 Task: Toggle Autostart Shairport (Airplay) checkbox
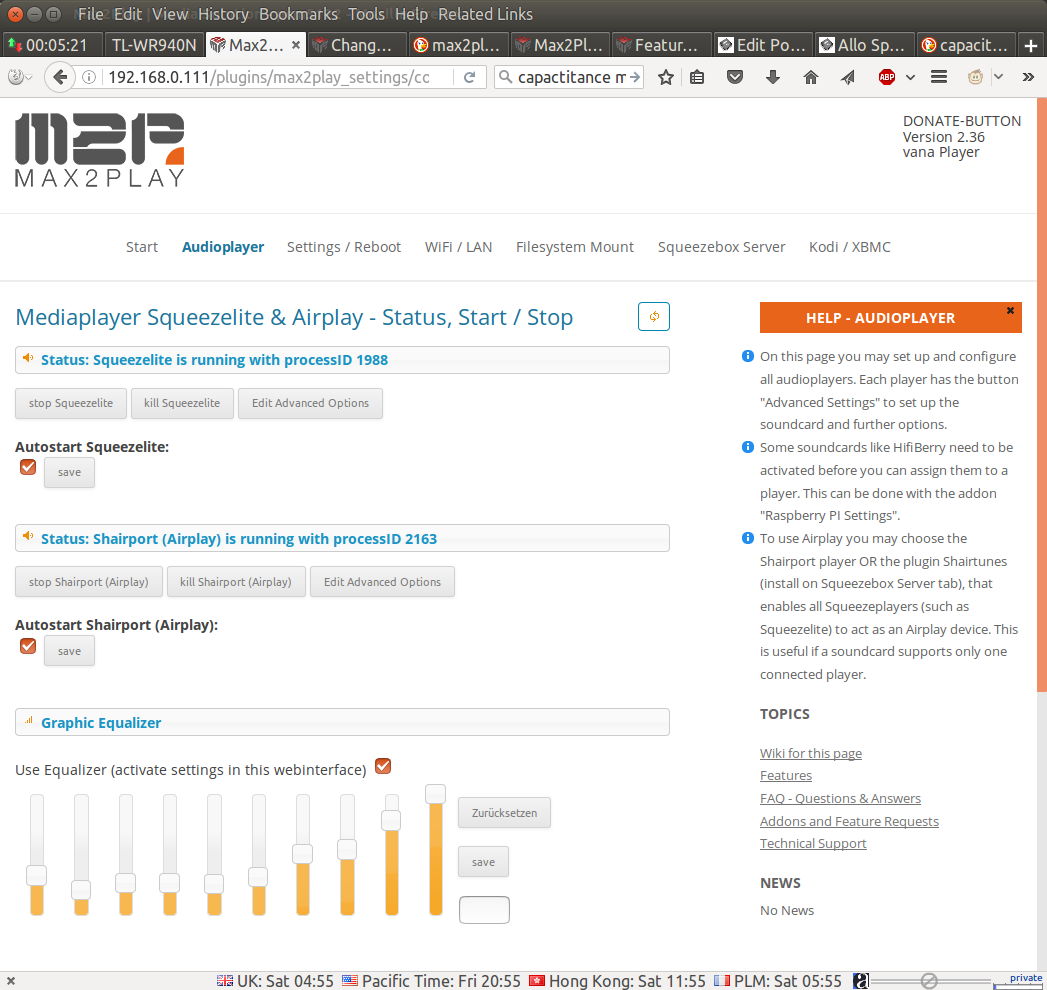tap(28, 646)
